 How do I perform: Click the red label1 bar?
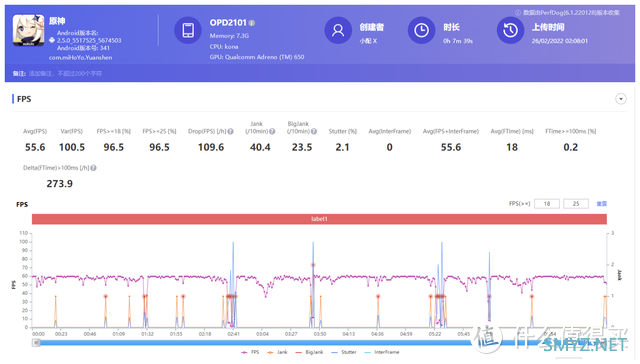click(x=319, y=219)
